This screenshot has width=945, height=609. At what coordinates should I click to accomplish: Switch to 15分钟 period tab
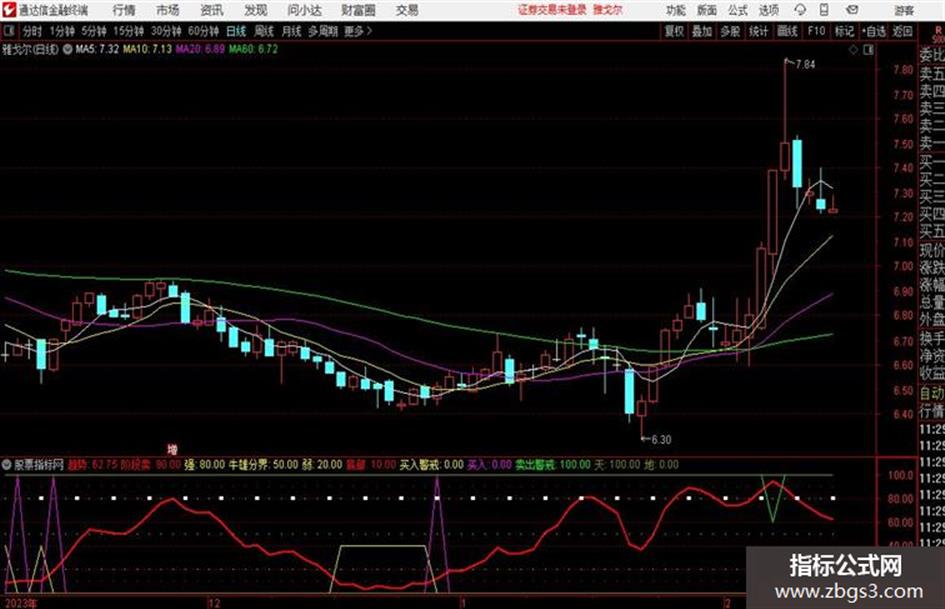coord(129,31)
